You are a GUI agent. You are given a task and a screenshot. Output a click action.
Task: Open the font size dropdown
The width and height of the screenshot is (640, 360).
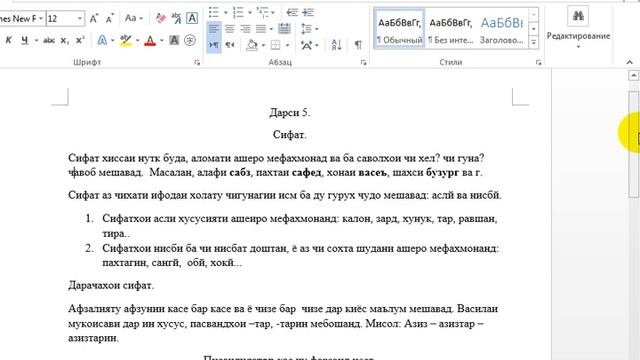point(80,18)
